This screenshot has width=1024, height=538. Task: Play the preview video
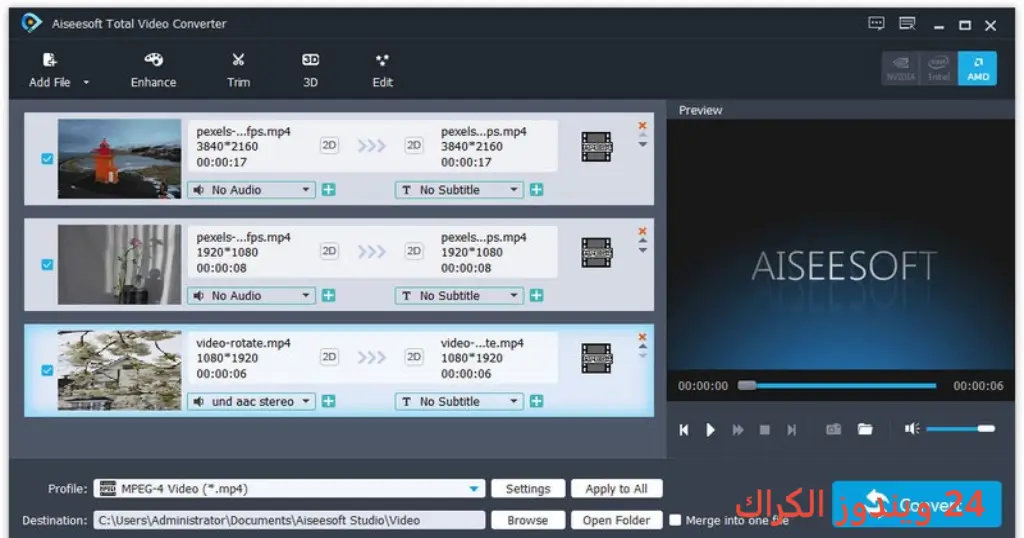pos(711,430)
